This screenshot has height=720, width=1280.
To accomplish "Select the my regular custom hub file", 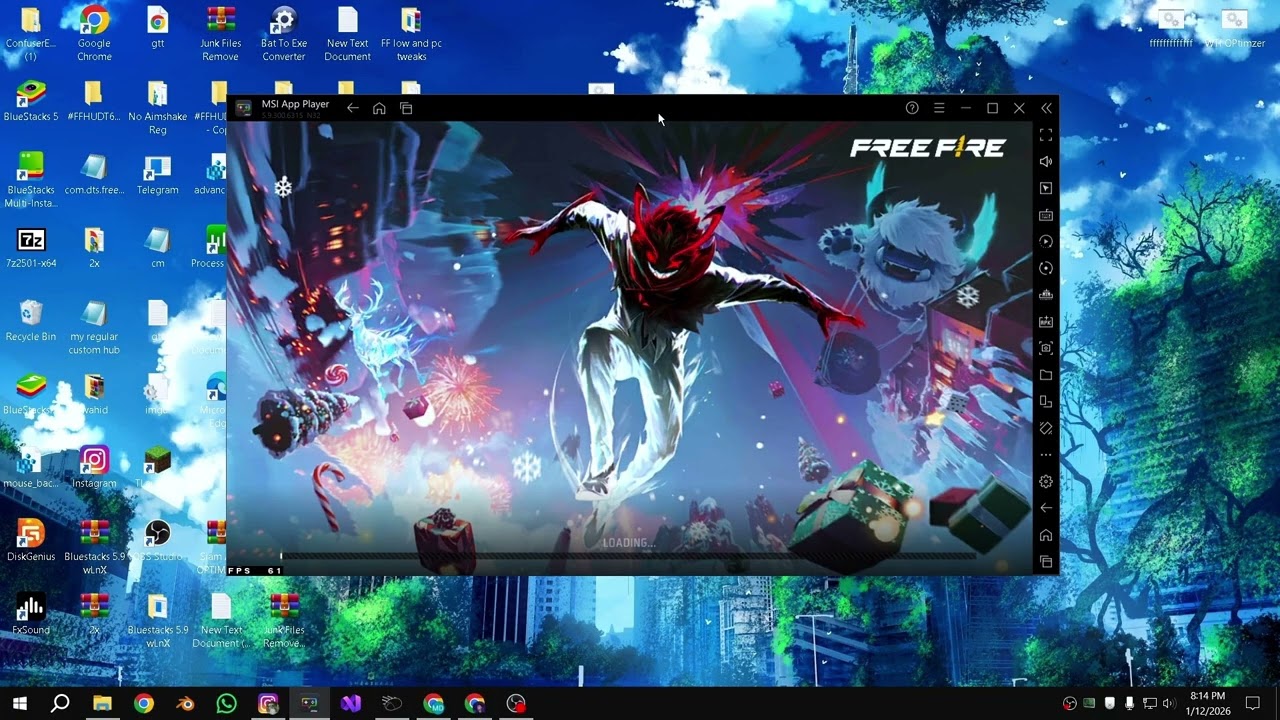I will tap(94, 327).
